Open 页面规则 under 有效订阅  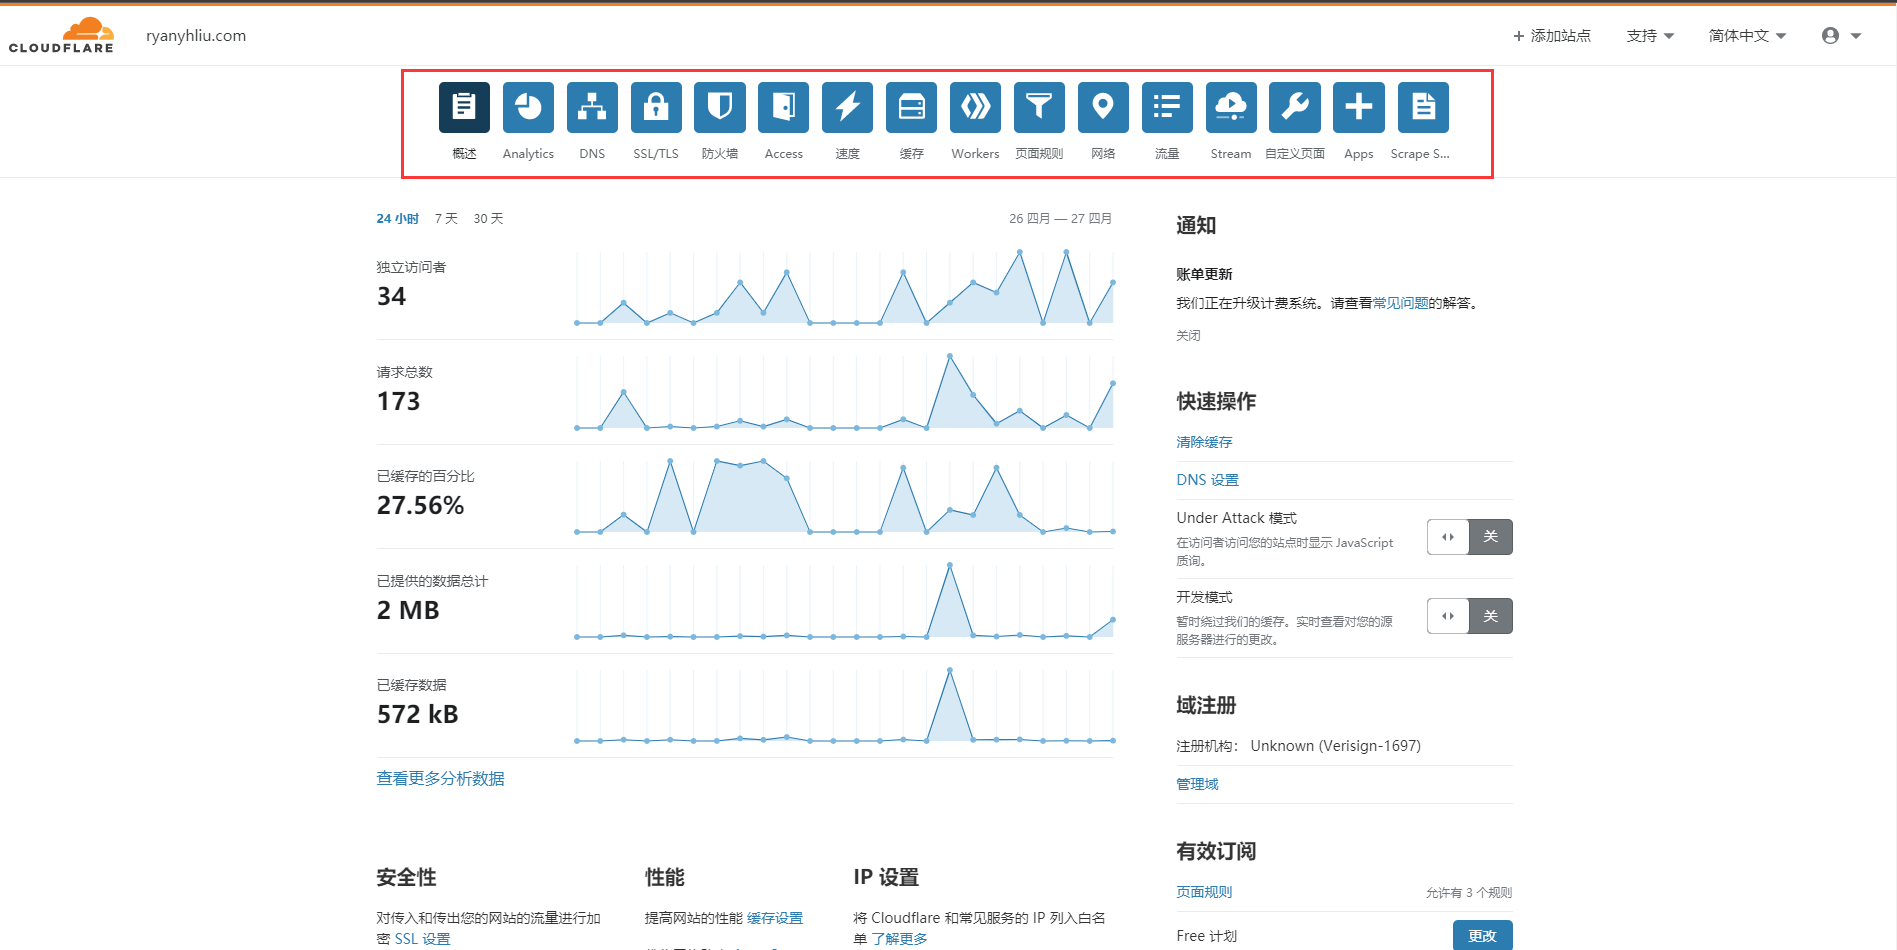1204,892
